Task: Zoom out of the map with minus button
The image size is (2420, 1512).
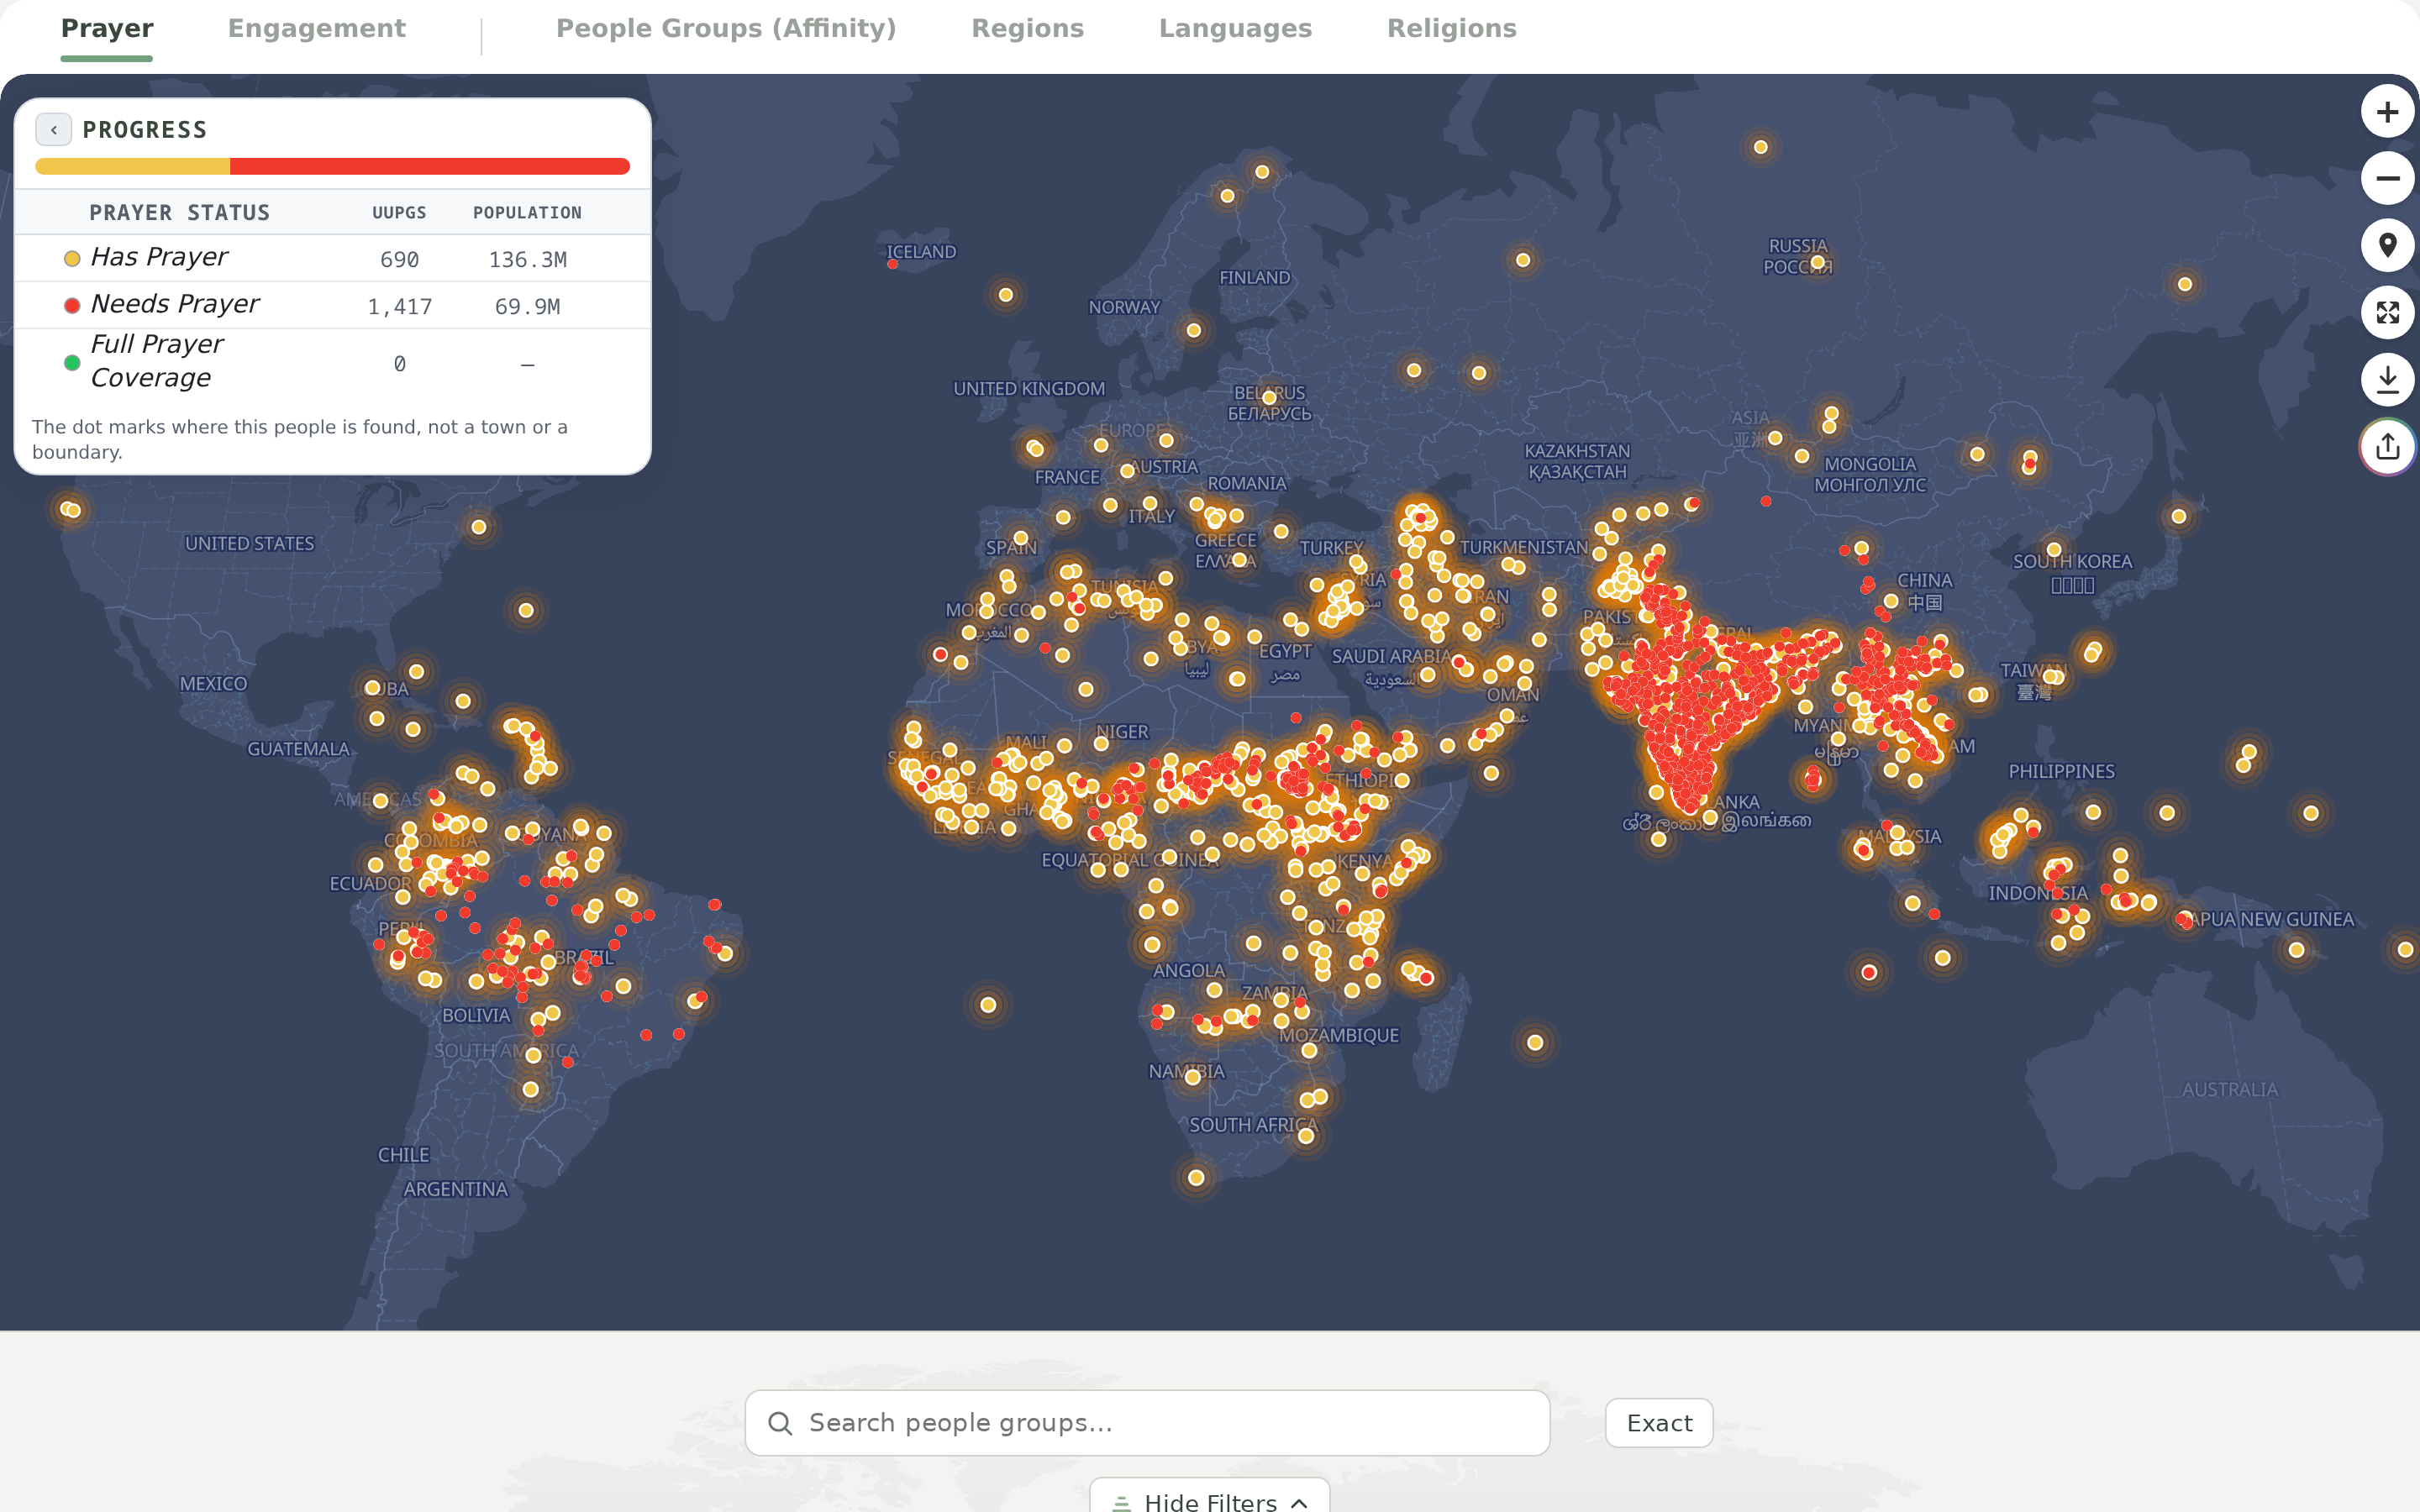Action: point(2387,179)
